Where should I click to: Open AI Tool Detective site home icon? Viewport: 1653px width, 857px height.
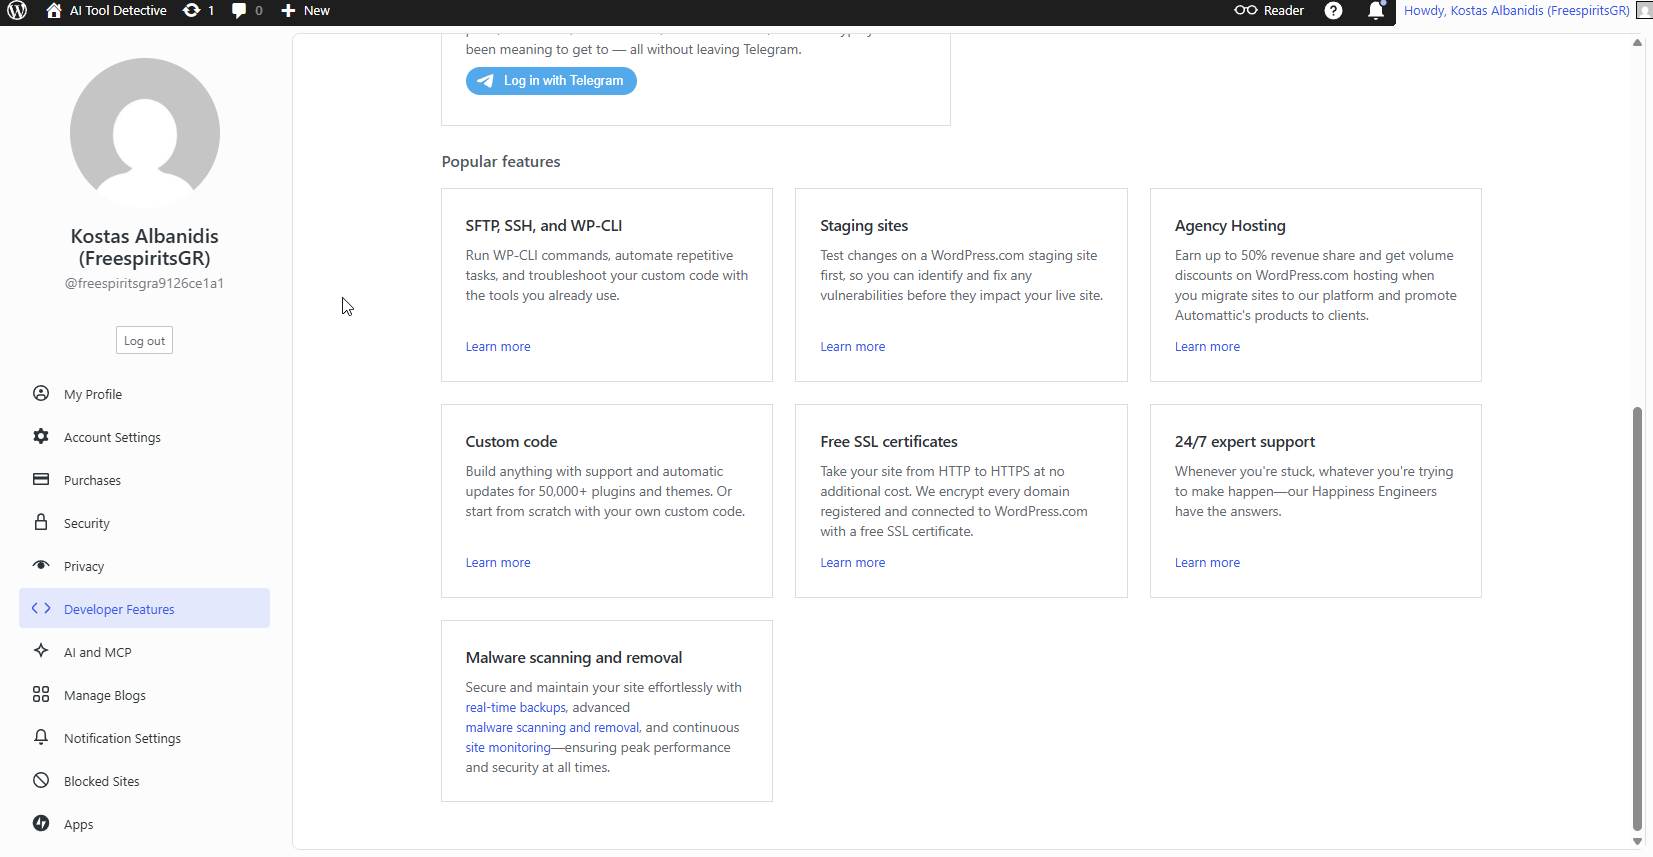[54, 10]
